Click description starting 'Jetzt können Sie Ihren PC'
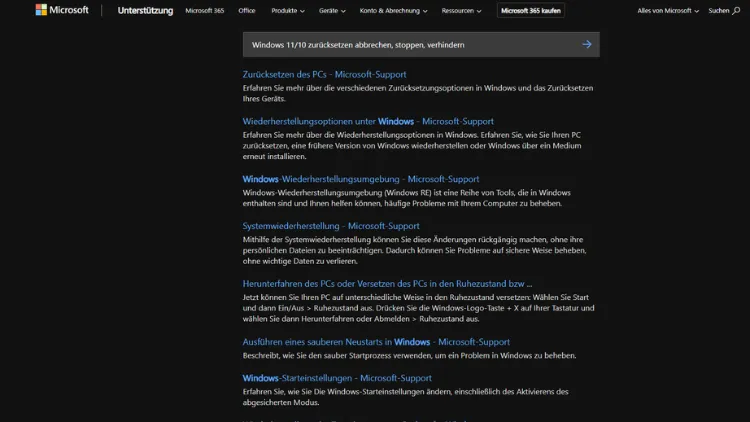 pyautogui.click(x=419, y=308)
